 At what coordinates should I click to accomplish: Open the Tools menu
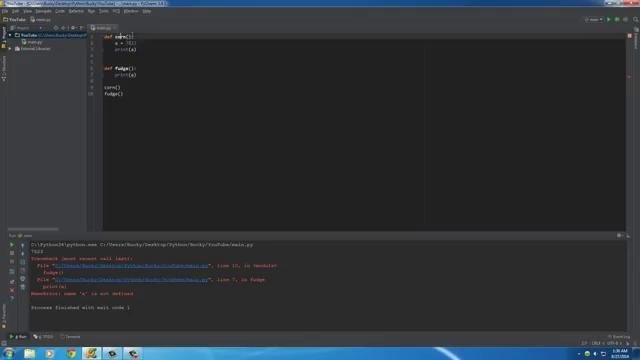click(x=104, y=11)
